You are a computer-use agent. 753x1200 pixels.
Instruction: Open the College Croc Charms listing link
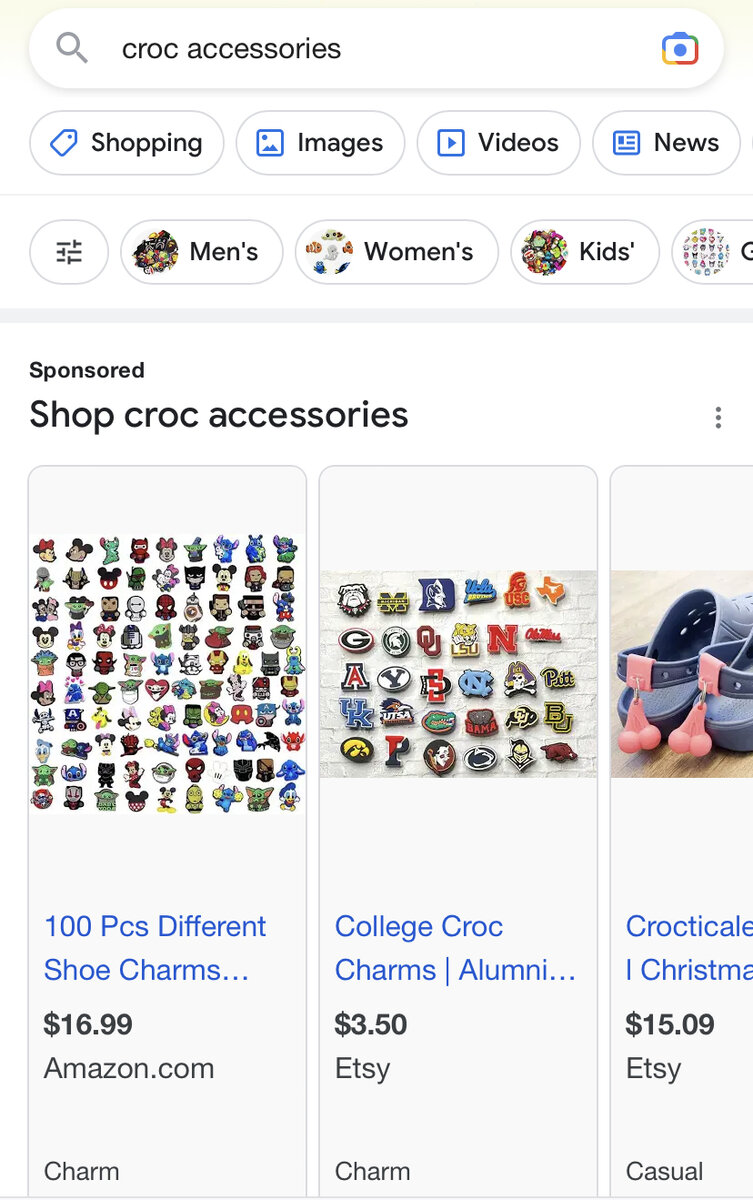pyautogui.click(x=455, y=948)
